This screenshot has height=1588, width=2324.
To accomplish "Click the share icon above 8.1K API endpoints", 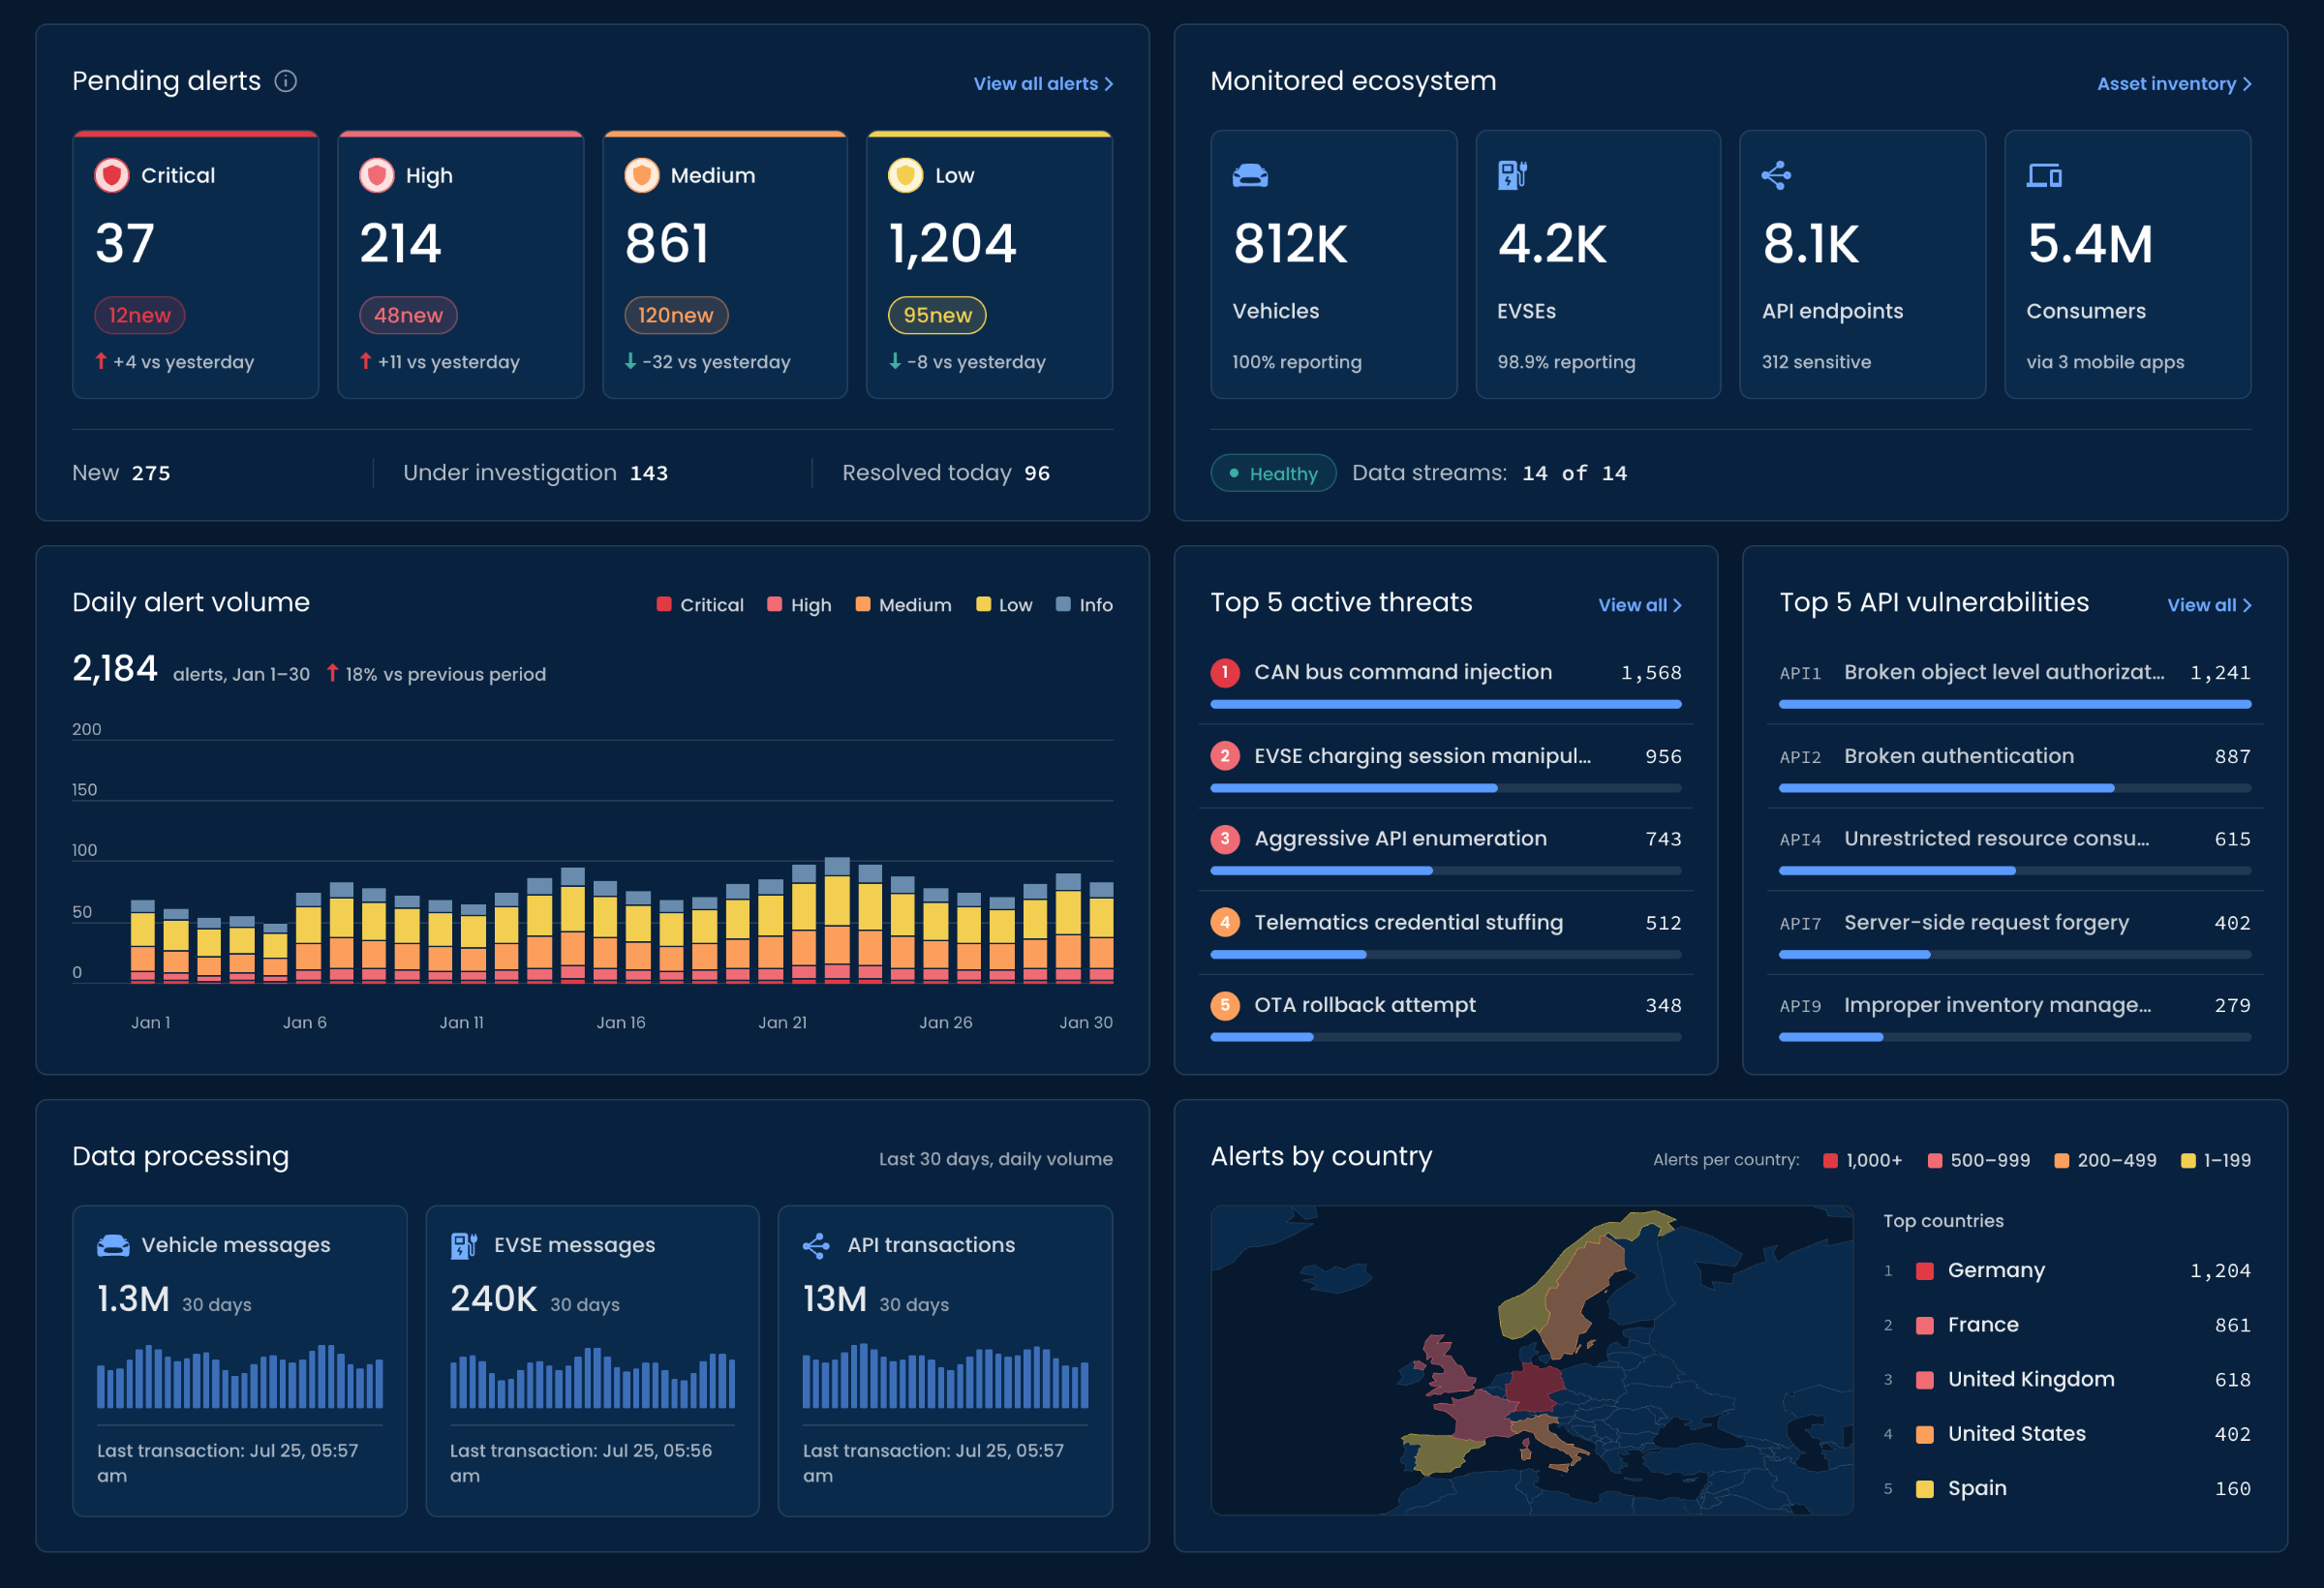I will [1776, 175].
